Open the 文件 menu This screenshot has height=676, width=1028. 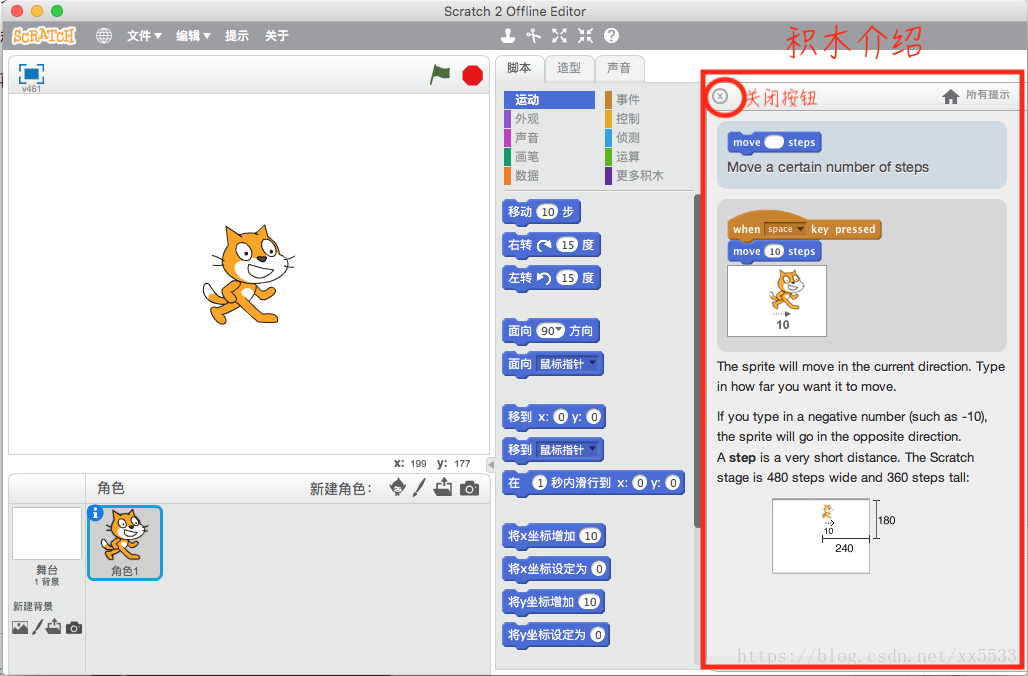pyautogui.click(x=144, y=35)
